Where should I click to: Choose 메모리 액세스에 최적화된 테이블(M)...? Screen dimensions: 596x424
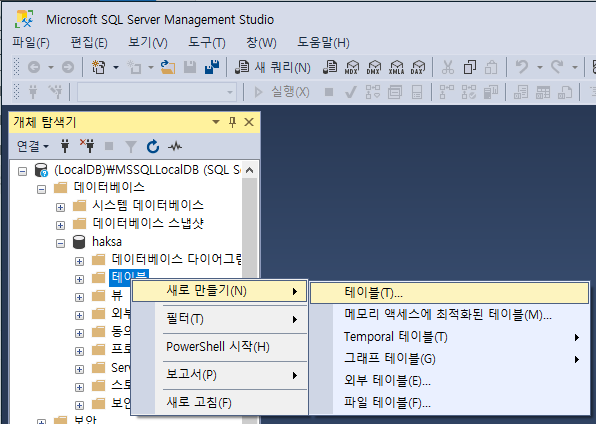tap(450, 314)
